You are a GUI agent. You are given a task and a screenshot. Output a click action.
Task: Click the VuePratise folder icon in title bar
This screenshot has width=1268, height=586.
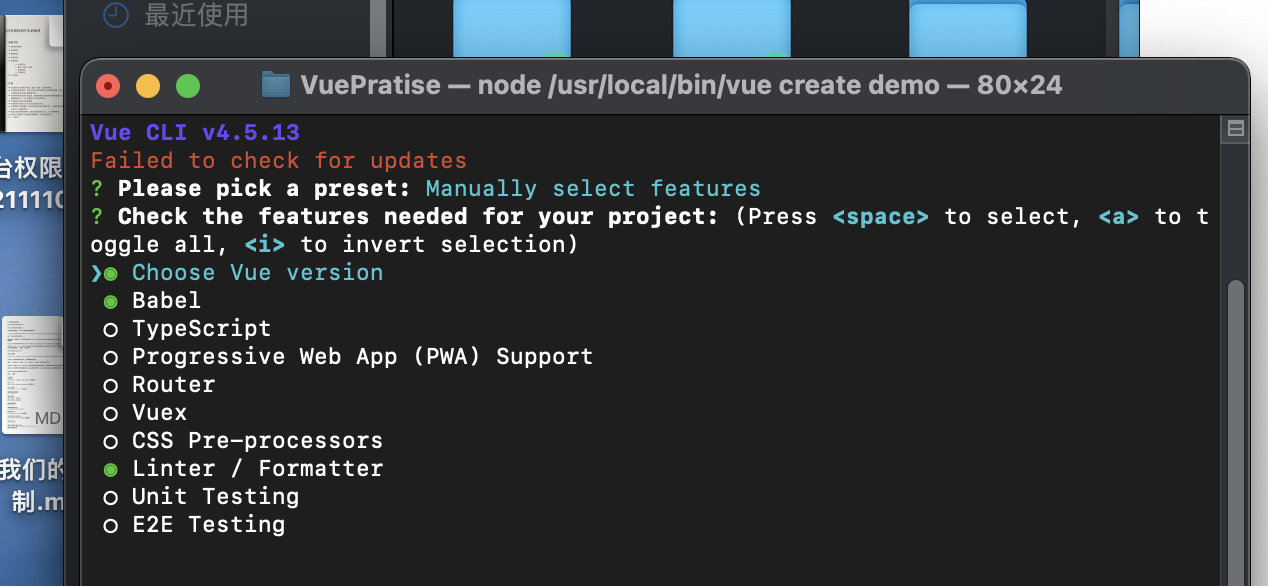pyautogui.click(x=275, y=85)
